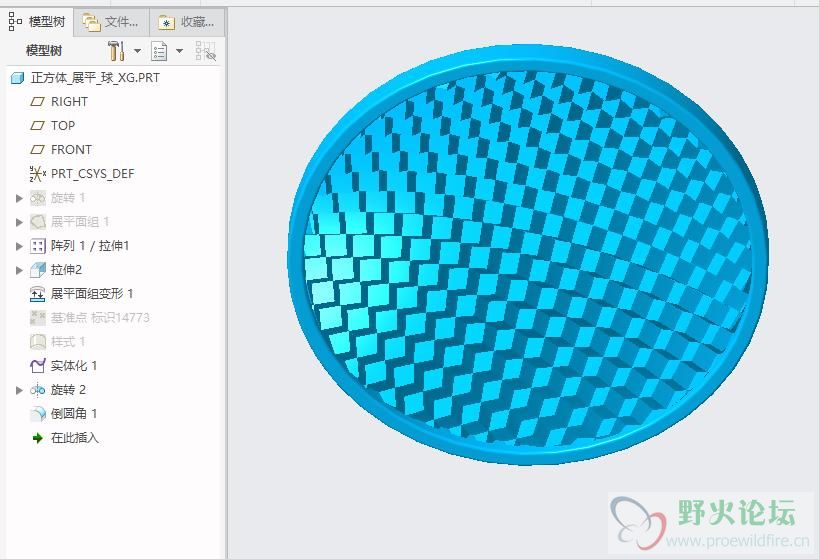Select the 倒圆角 1 round feature
Image resolution: width=819 pixels, height=559 pixels.
pyautogui.click(x=74, y=414)
